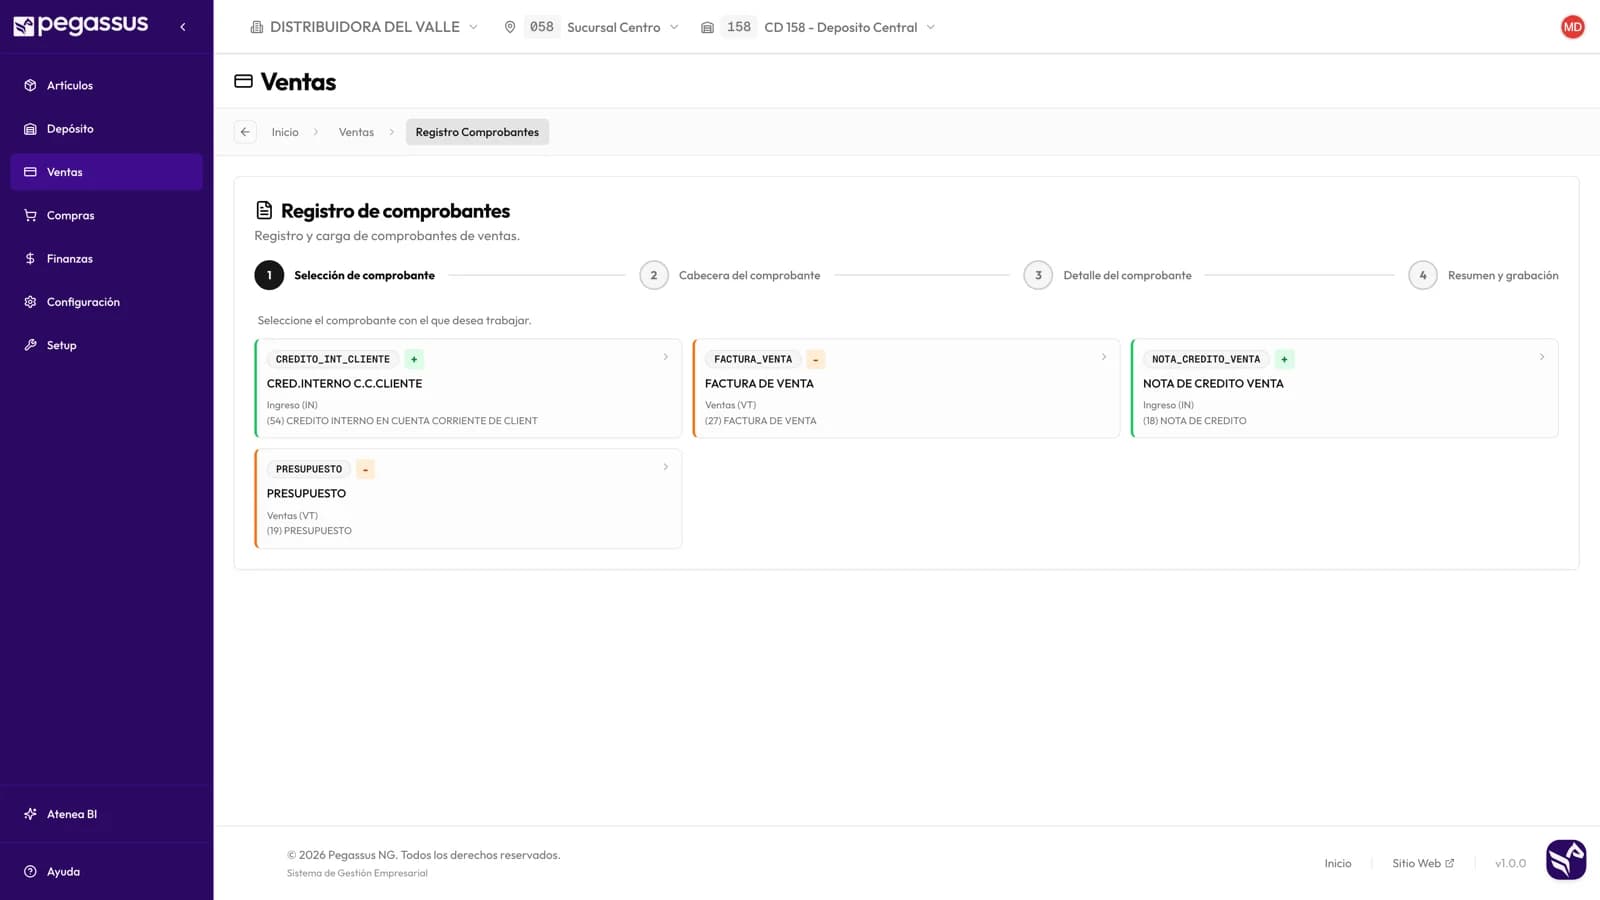Viewport: 1600px width, 900px height.
Task: Choose the NOTA DE CREDITO VENTA voucher card
Action: (x=1344, y=388)
